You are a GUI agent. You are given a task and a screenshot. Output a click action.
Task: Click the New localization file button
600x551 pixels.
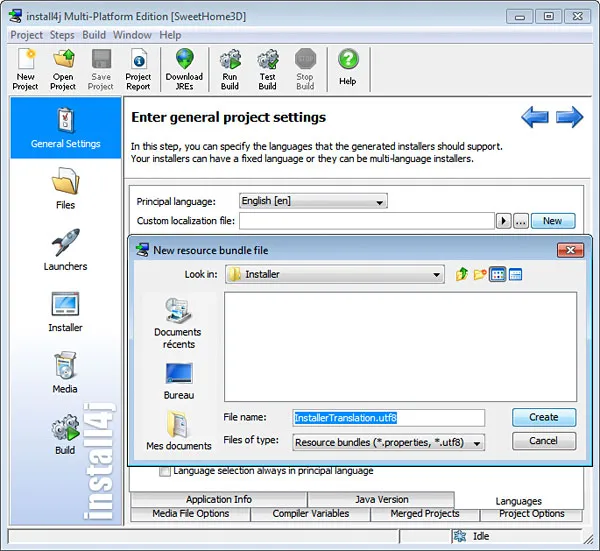point(553,221)
